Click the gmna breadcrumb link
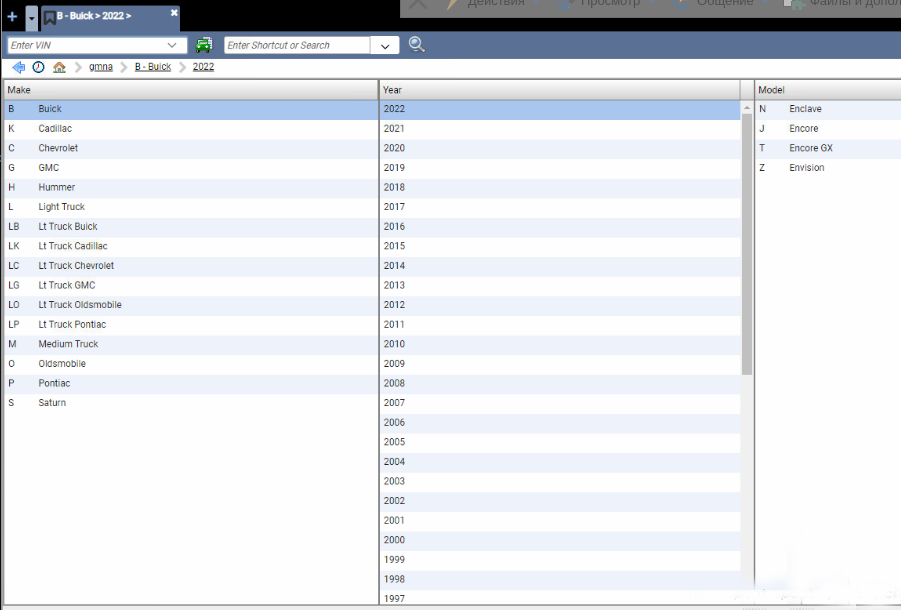 click(x=100, y=67)
